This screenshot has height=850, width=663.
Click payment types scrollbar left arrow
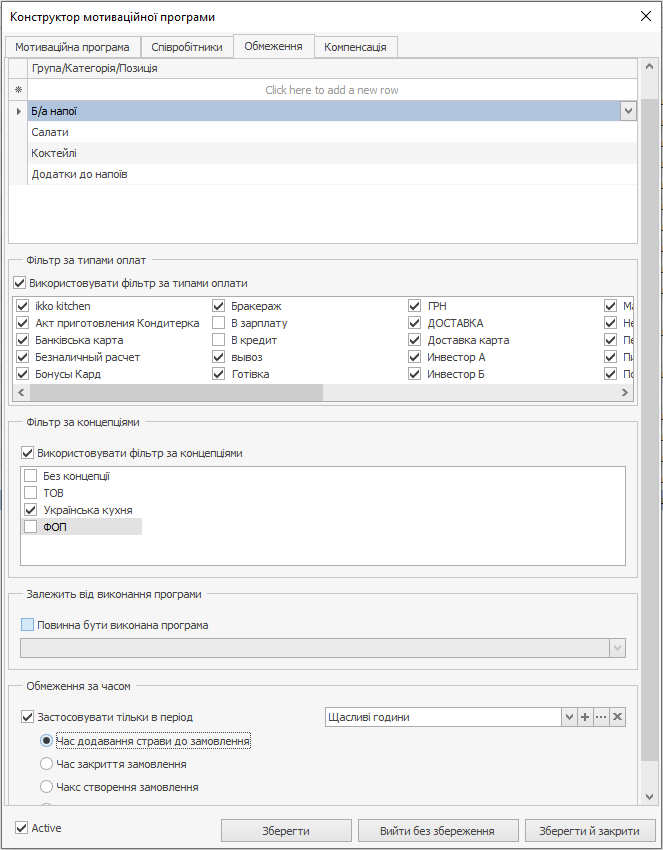pos(21,393)
